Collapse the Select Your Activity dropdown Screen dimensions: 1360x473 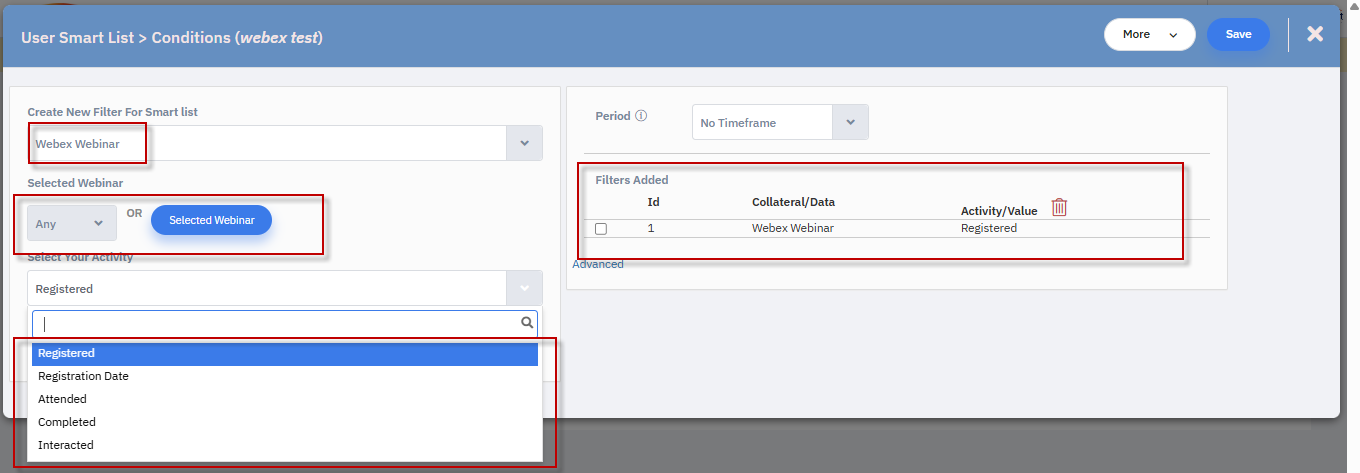(524, 288)
